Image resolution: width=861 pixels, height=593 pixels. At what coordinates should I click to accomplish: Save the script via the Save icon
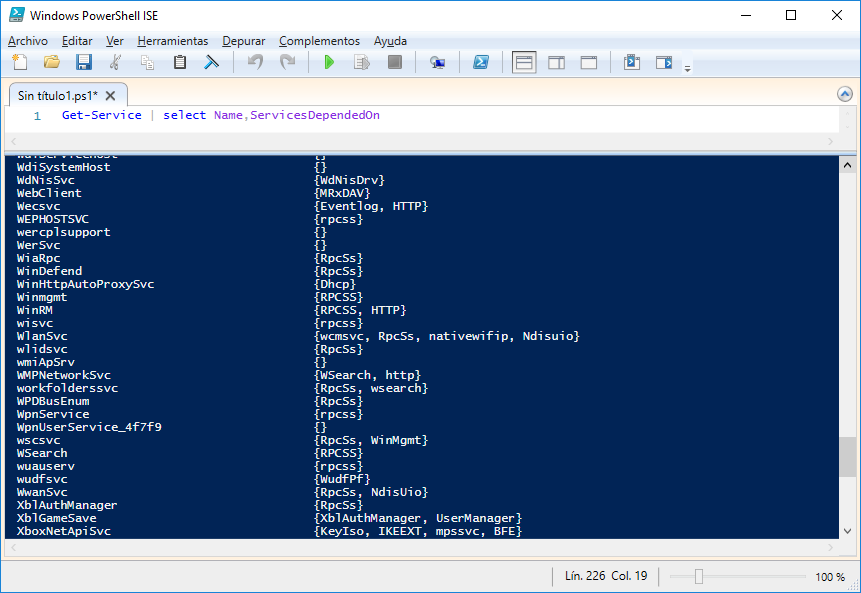tap(84, 61)
